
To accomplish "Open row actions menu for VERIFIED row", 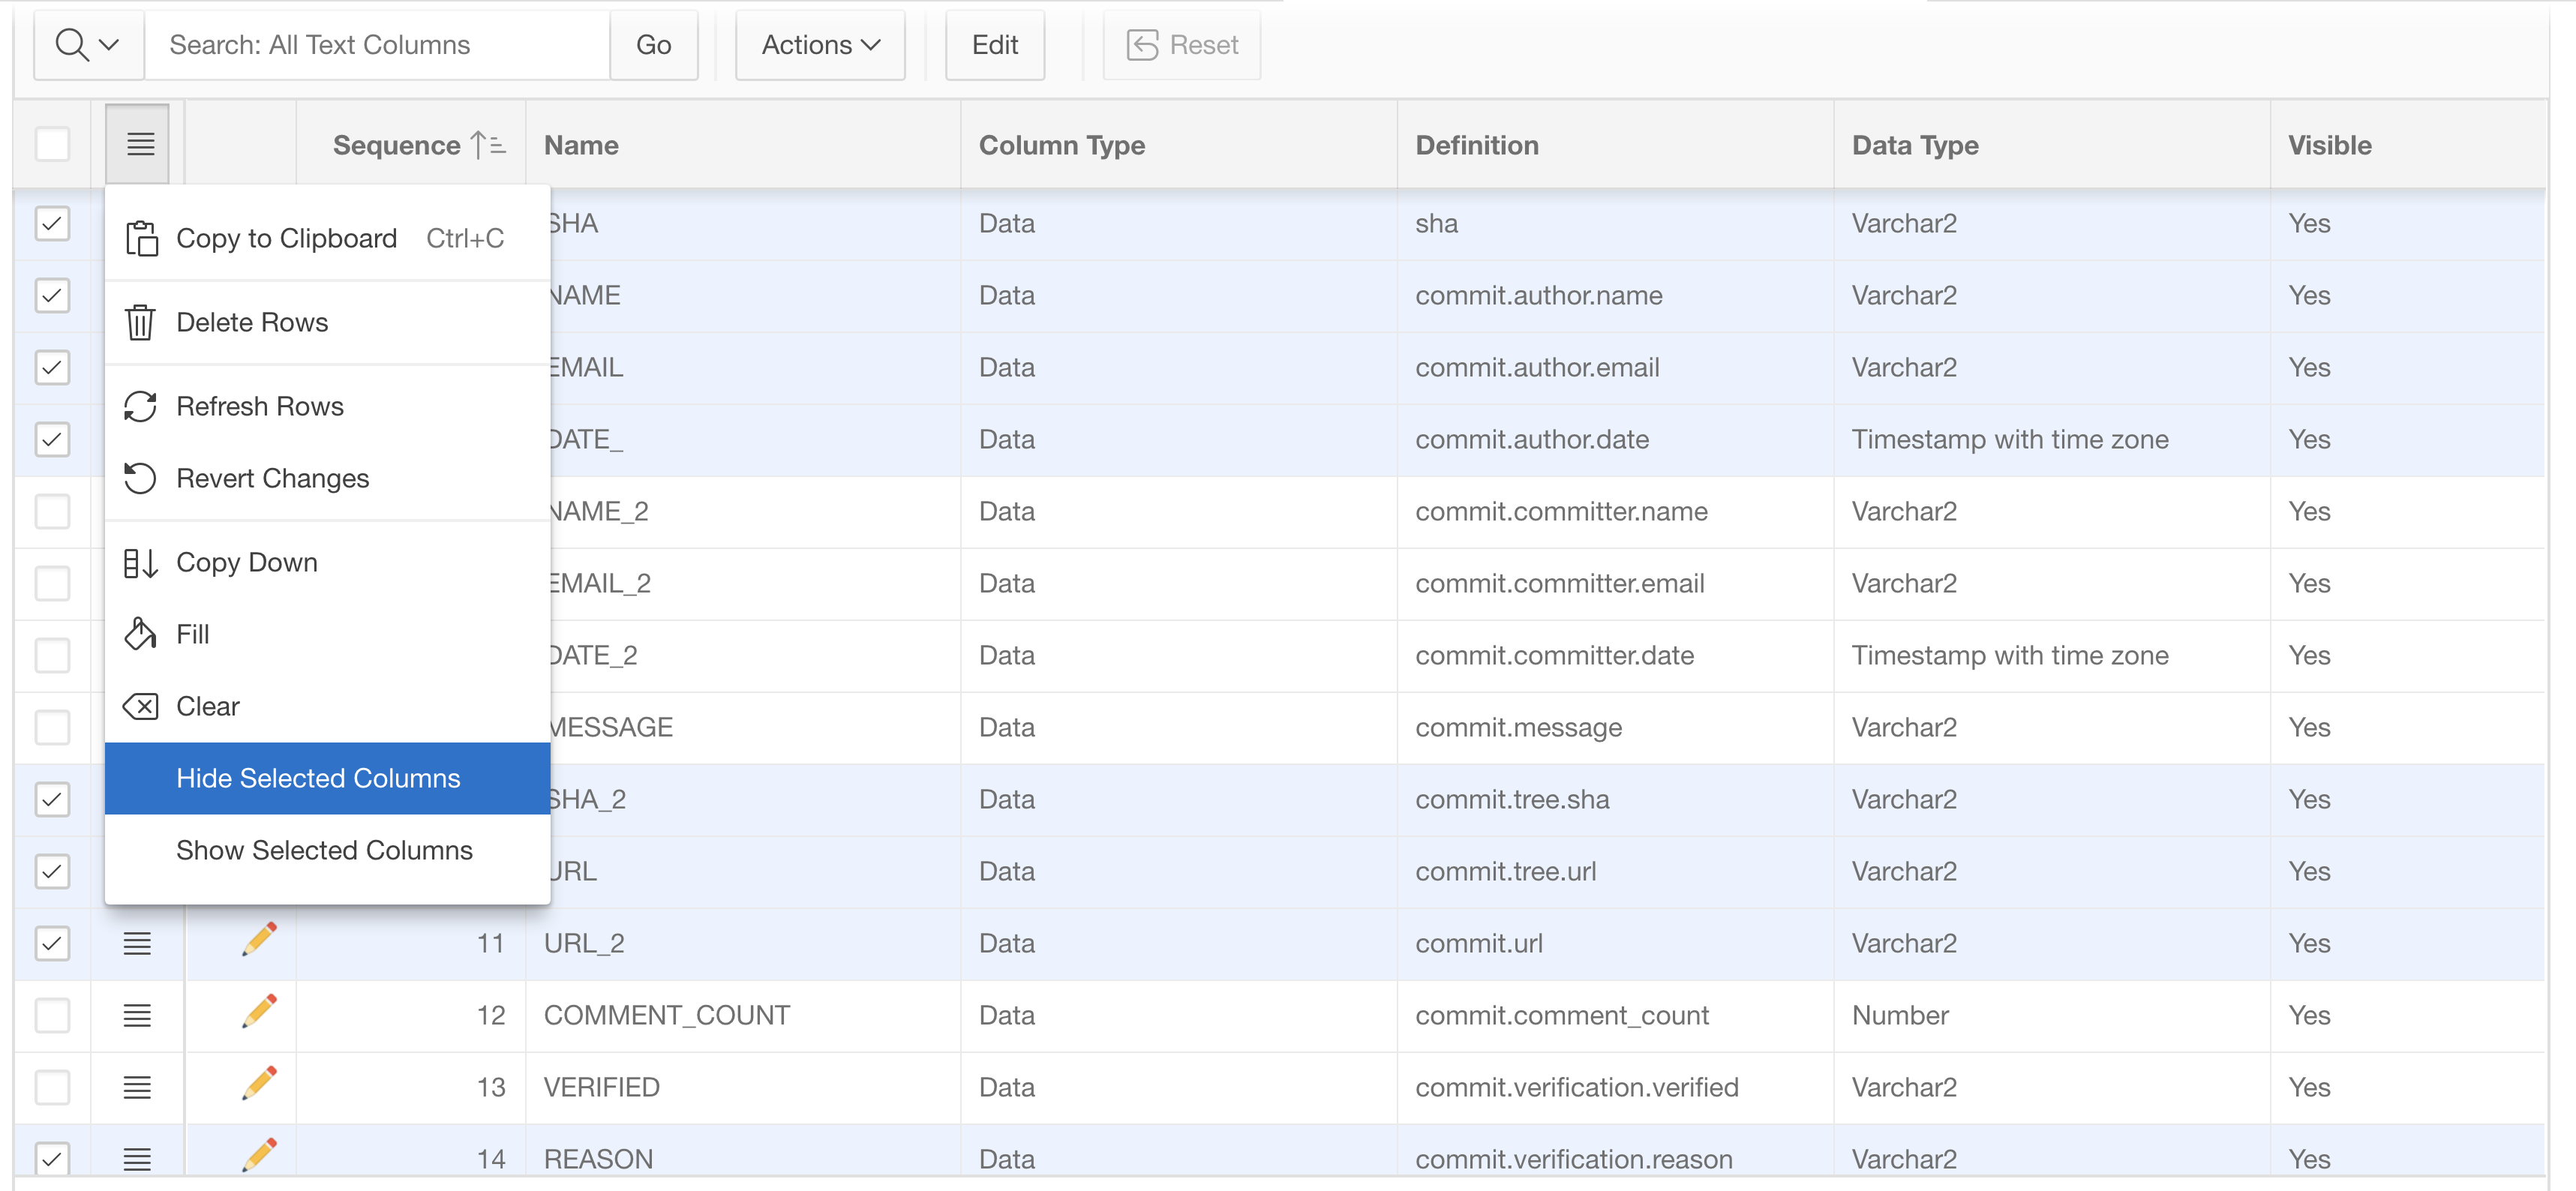I will point(137,1087).
